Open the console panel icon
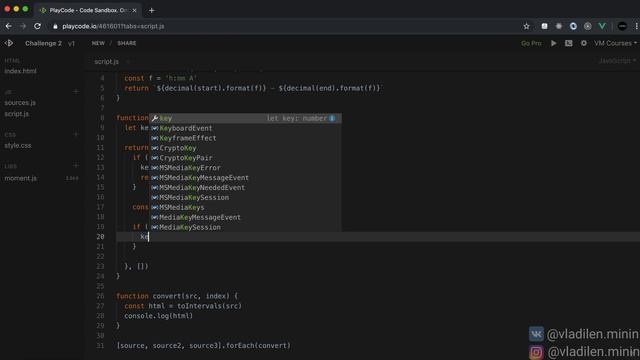 [x=569, y=43]
